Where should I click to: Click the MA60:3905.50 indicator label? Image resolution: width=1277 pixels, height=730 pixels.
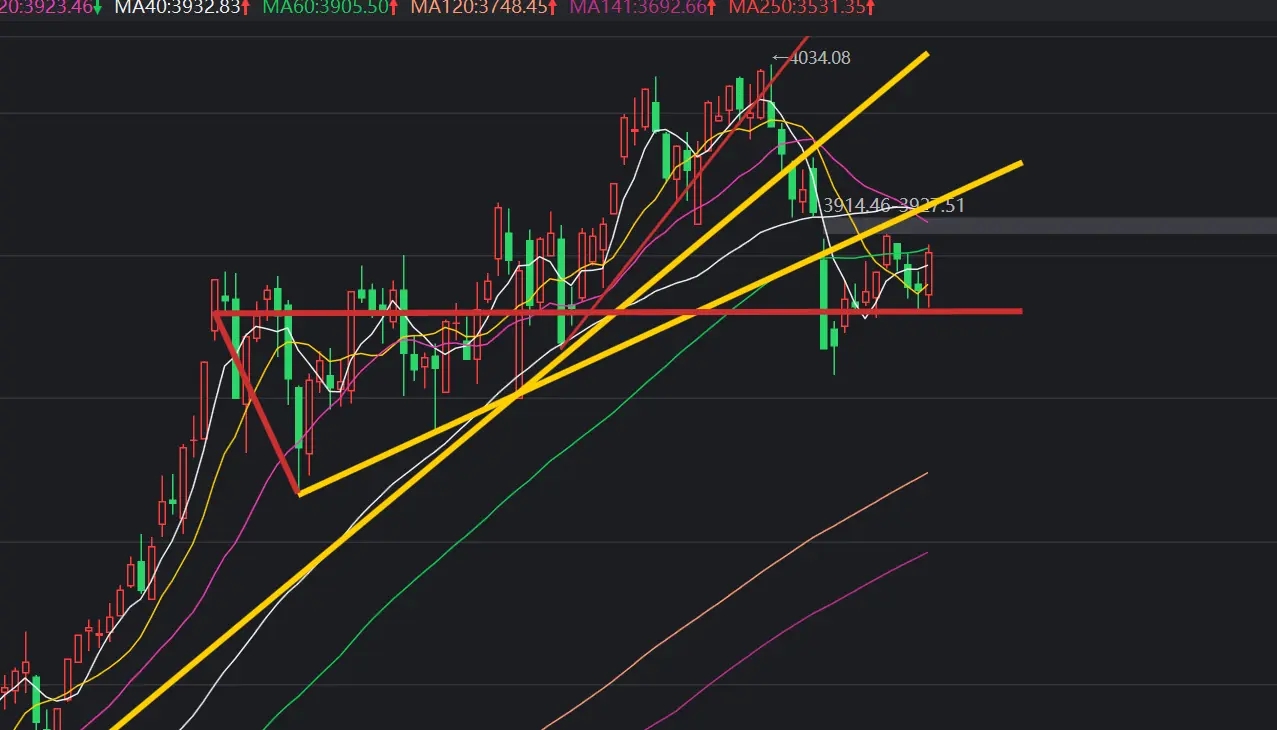(x=330, y=8)
